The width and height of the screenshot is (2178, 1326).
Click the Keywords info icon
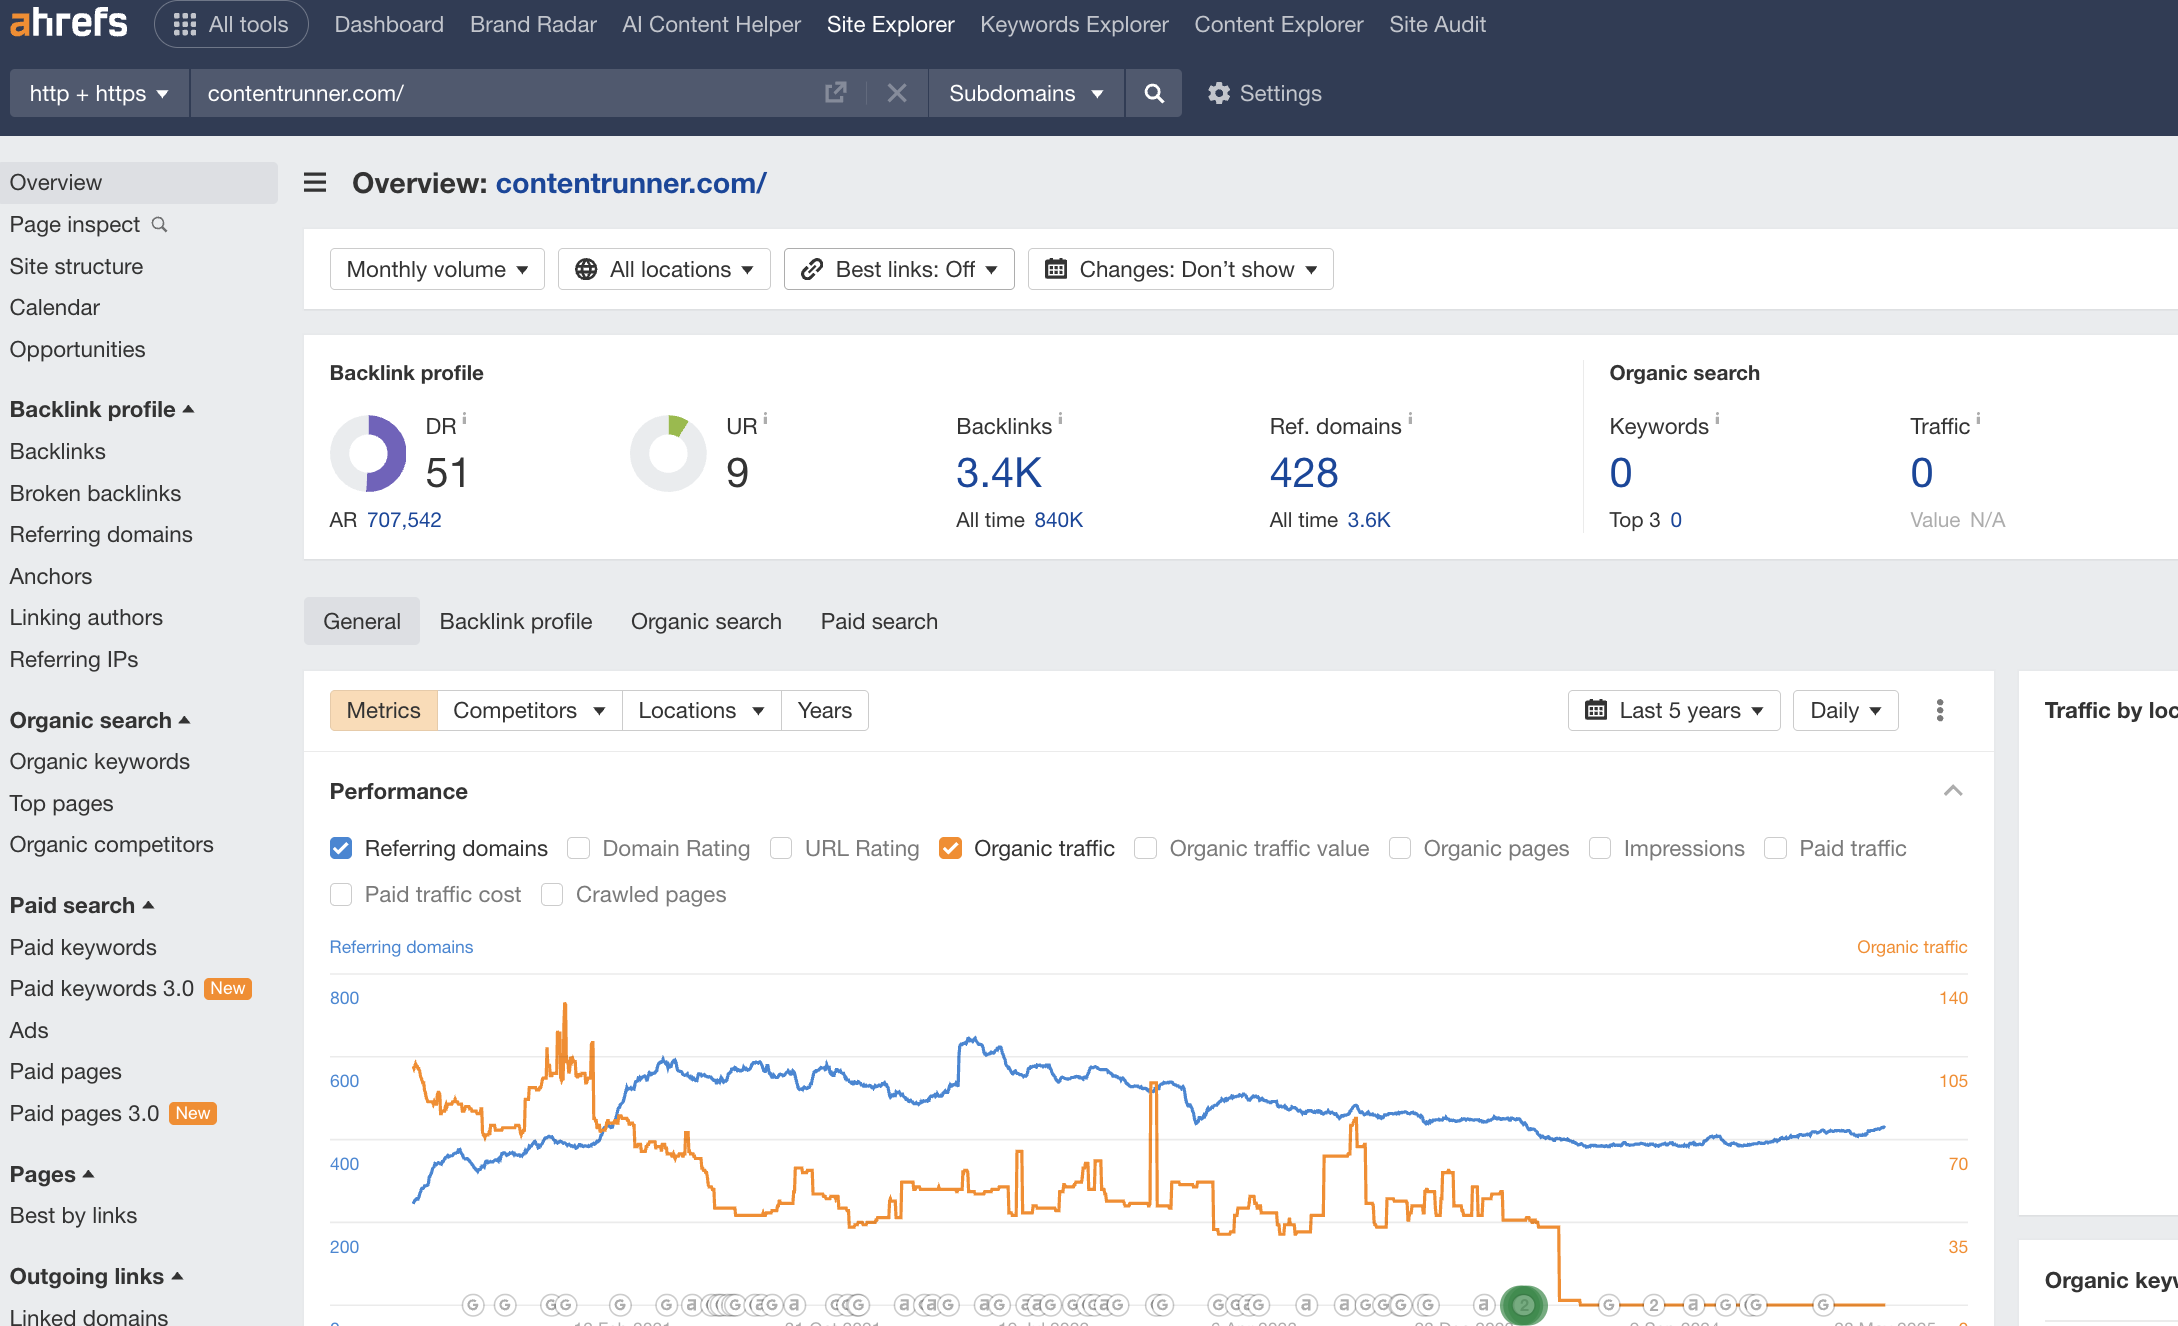click(x=1717, y=419)
